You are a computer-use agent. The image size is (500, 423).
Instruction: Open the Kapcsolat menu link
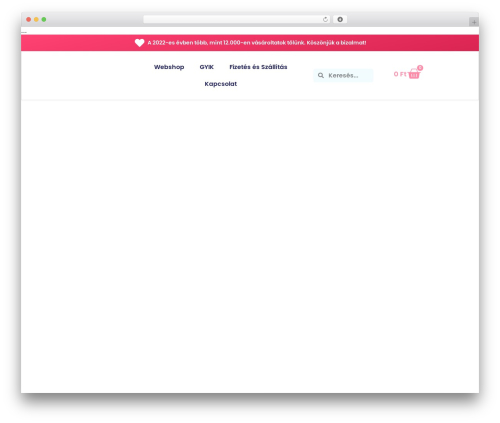(221, 84)
